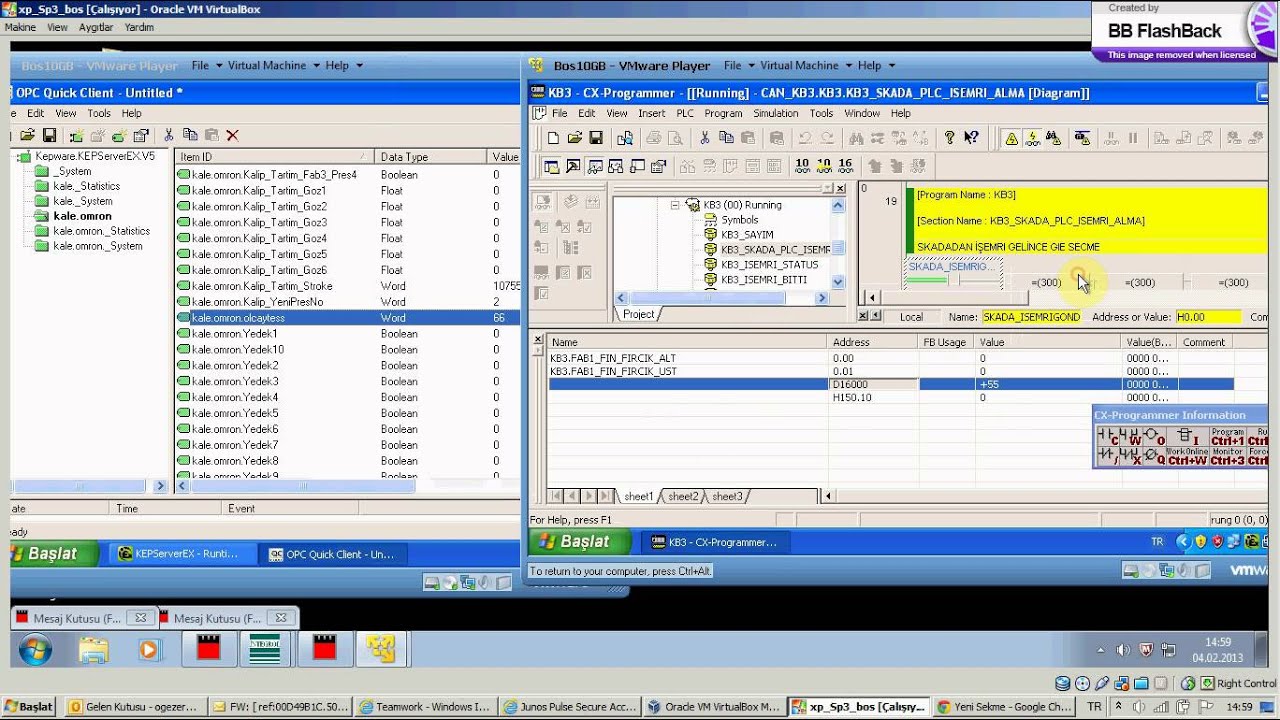
Task: Click Item ID column header to sort
Action: click(x=275, y=157)
